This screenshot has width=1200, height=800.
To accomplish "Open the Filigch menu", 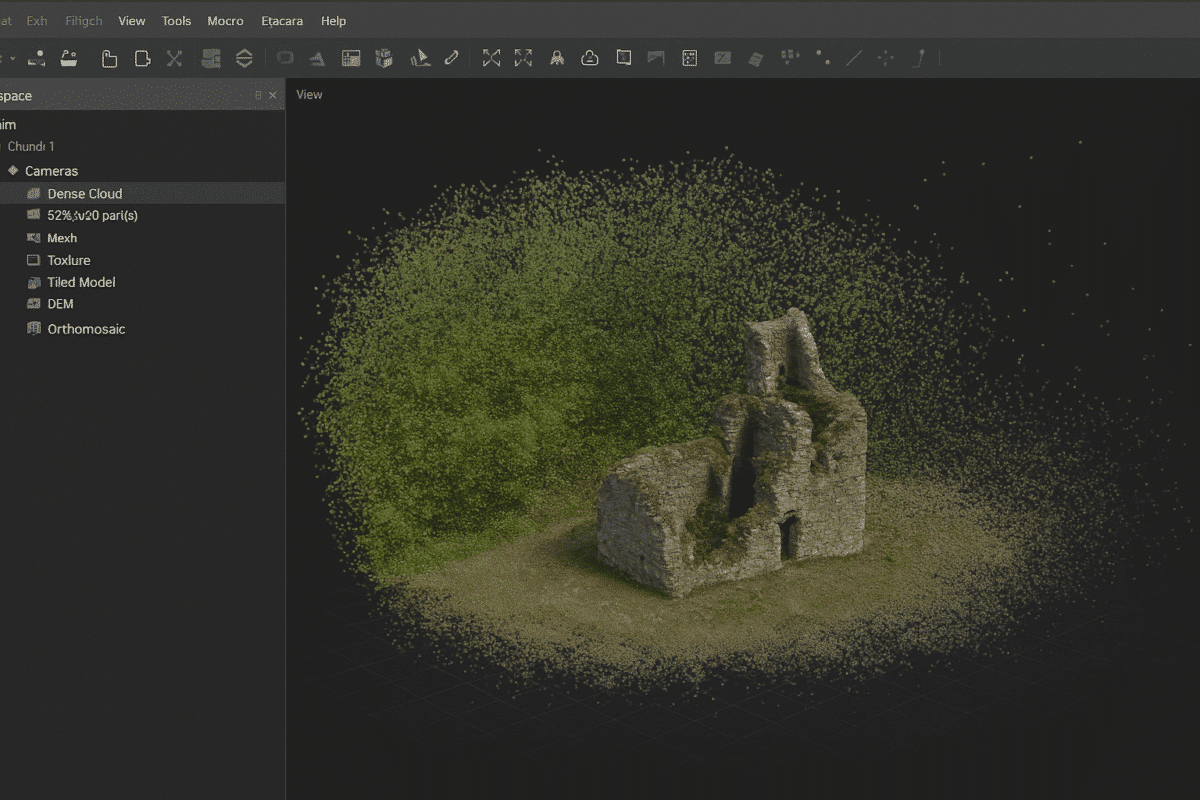I will pos(83,21).
